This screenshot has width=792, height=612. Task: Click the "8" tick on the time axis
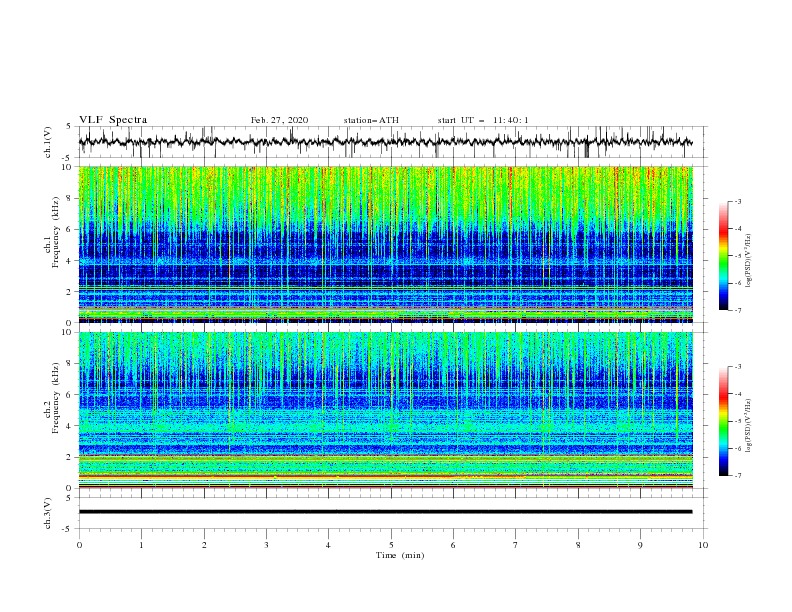click(578, 545)
